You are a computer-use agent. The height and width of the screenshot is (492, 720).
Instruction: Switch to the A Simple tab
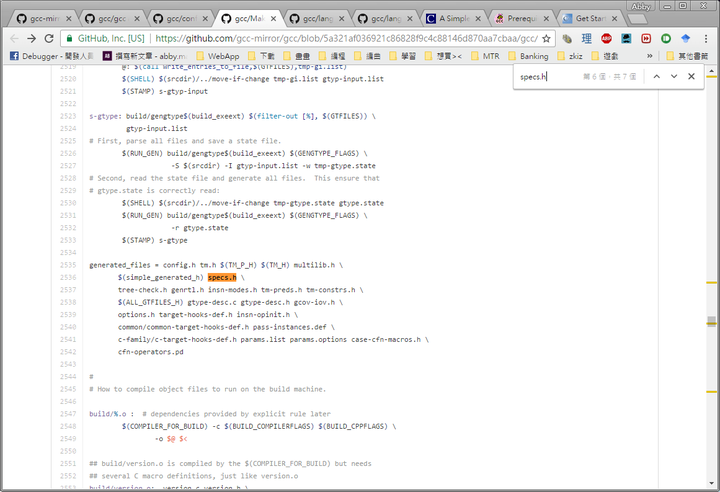pos(453,18)
